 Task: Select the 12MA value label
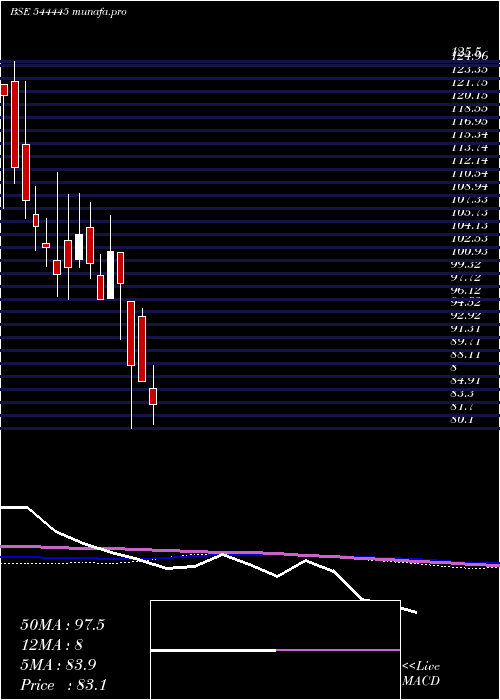(51, 645)
